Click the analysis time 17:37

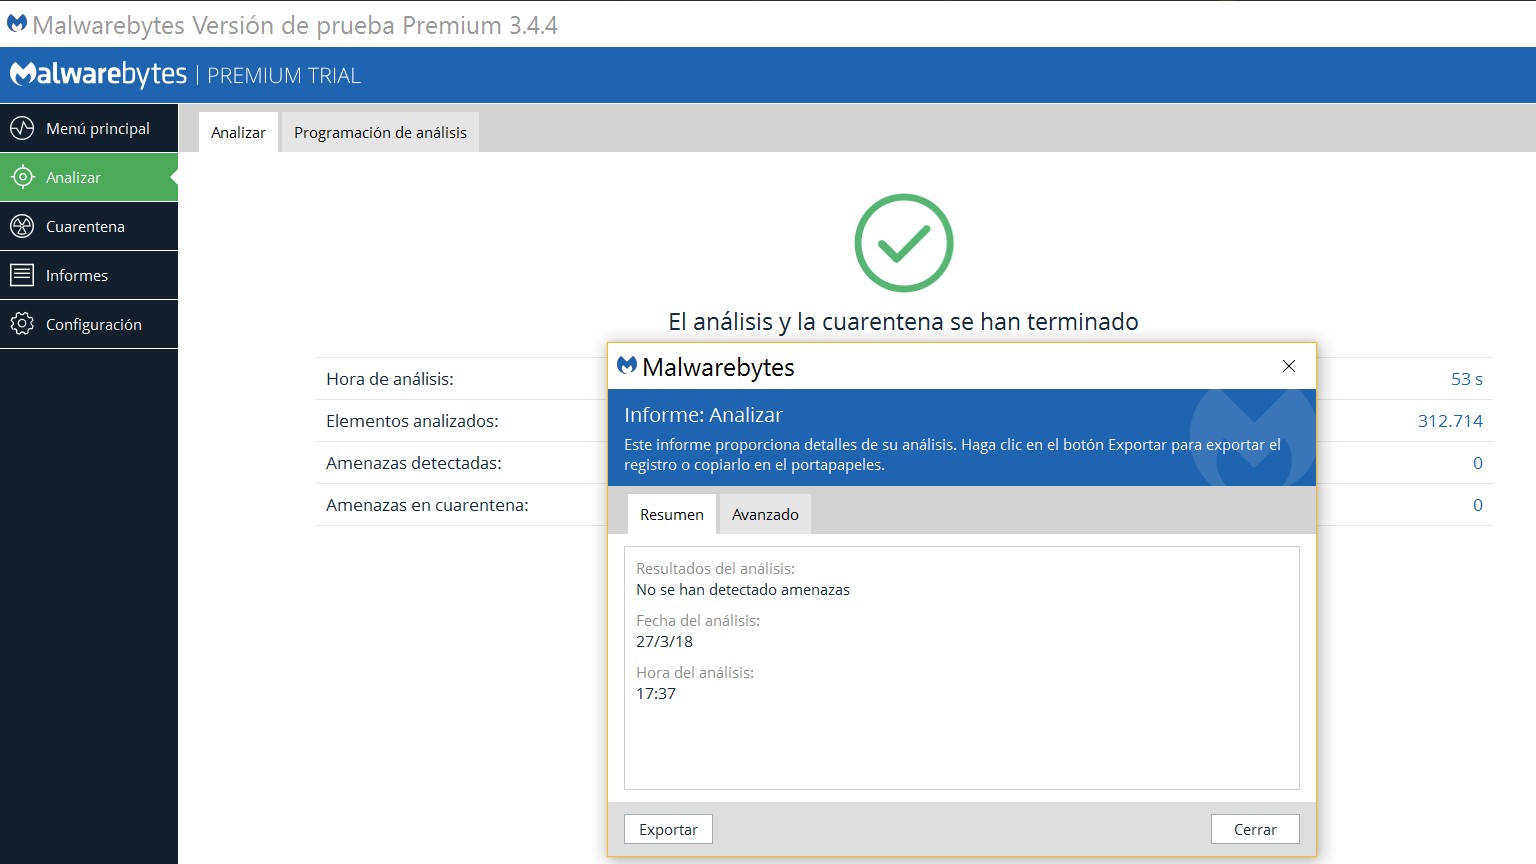(x=656, y=694)
